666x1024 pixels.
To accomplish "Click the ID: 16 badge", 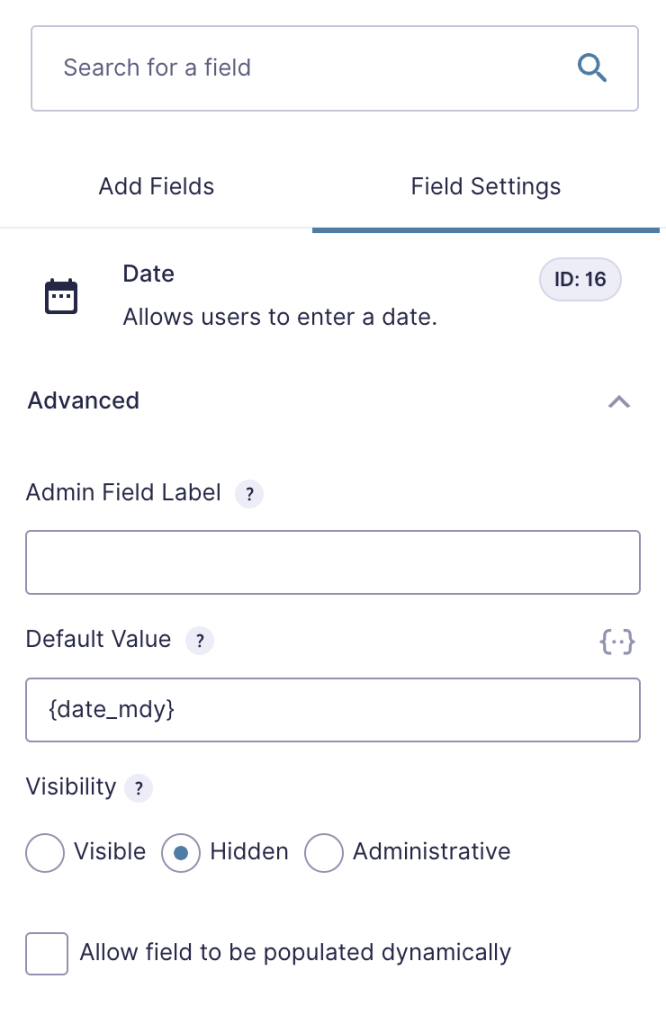I will [580, 279].
